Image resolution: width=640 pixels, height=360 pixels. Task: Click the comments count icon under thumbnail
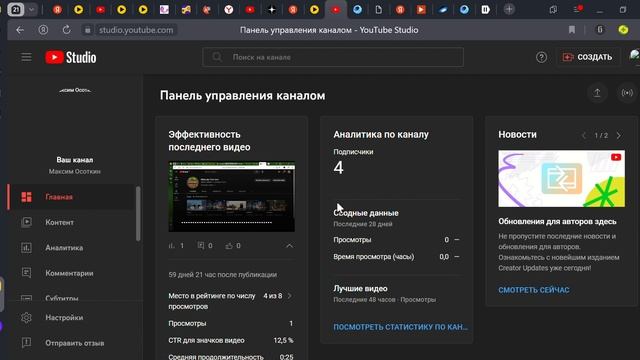pyautogui.click(x=201, y=246)
